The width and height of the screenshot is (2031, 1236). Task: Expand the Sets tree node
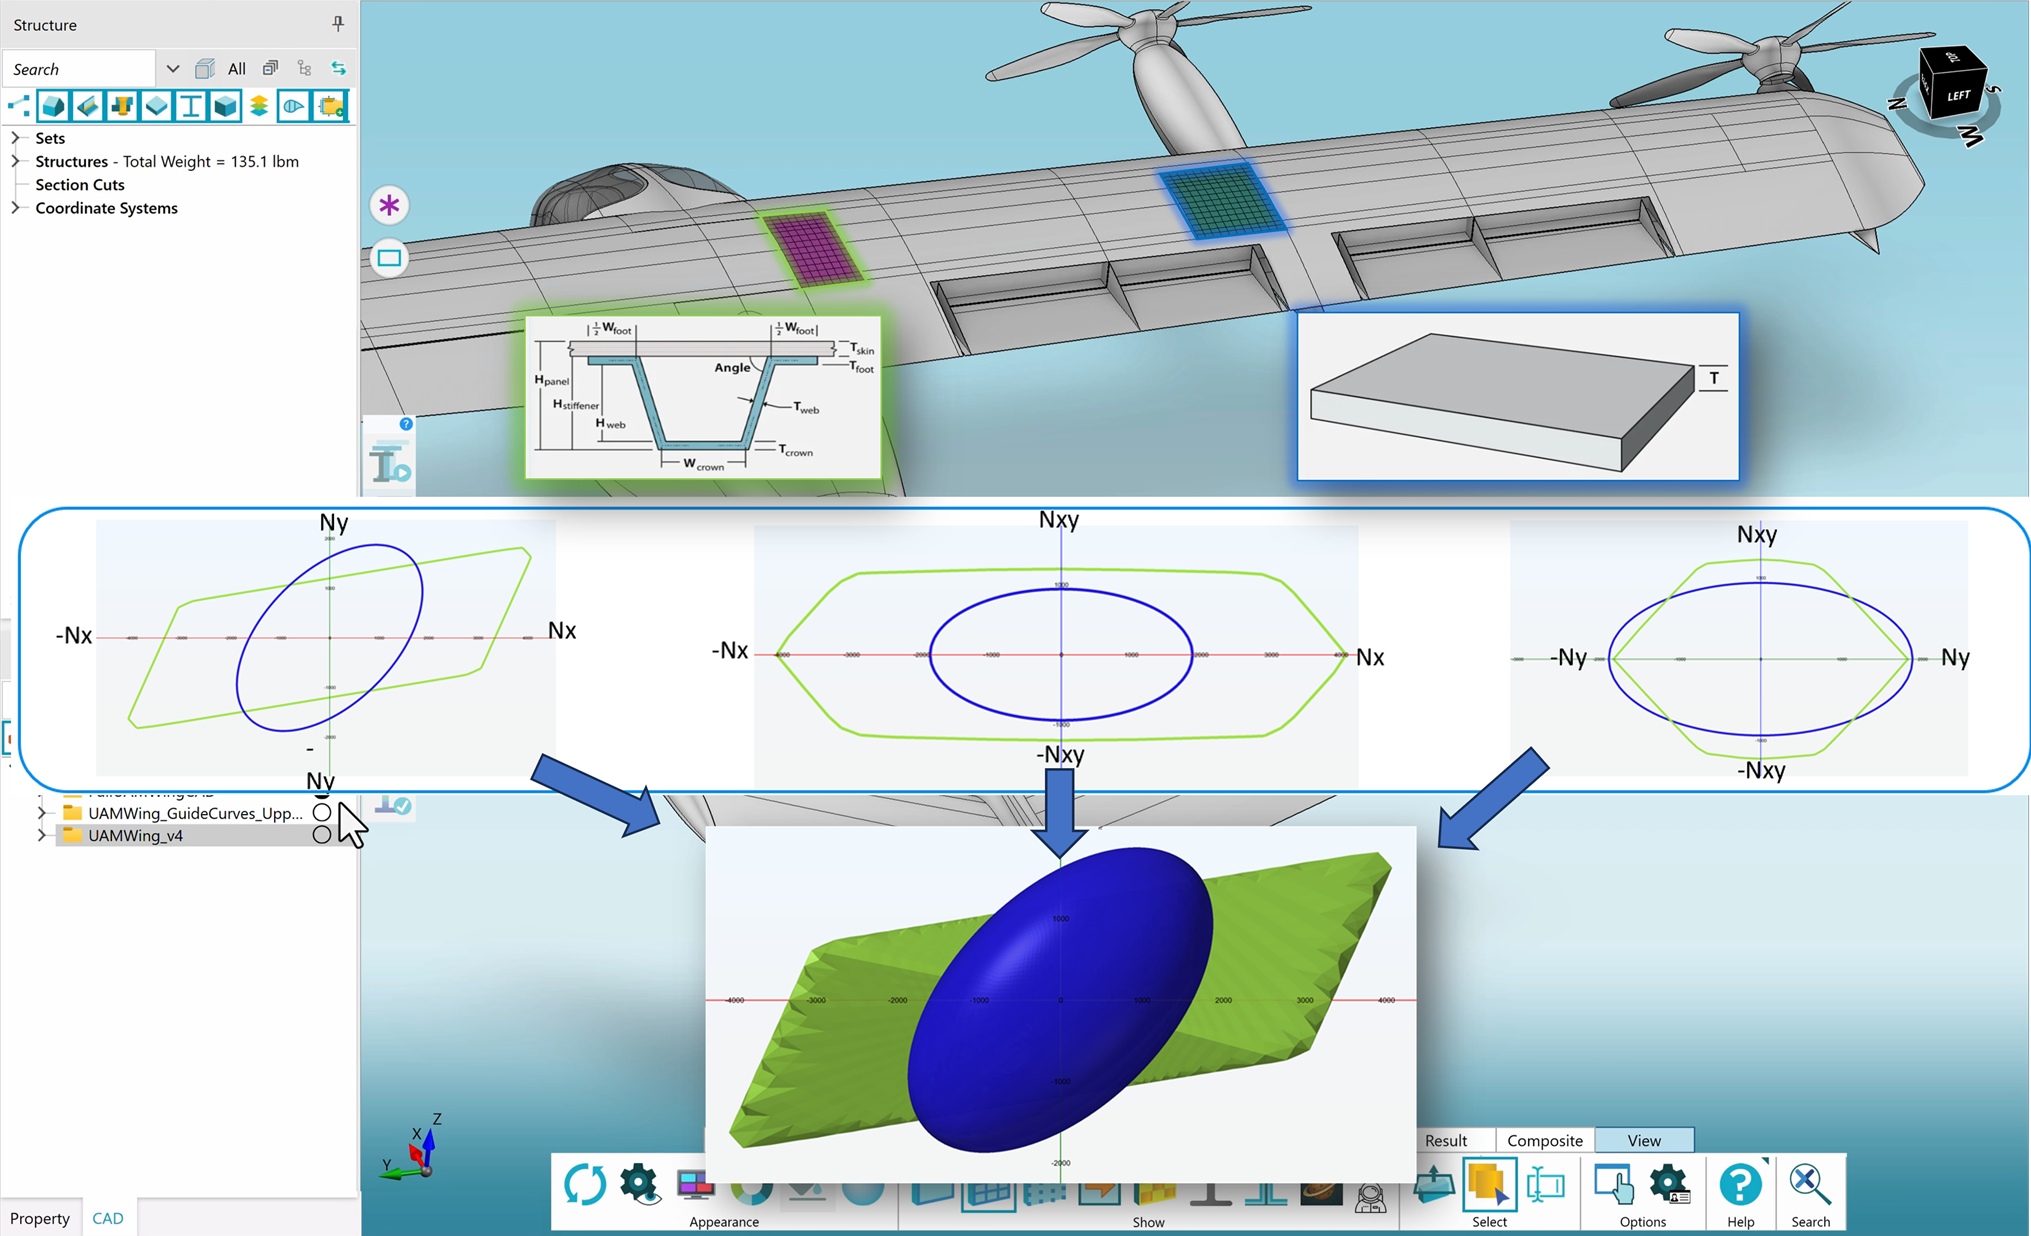[x=15, y=138]
